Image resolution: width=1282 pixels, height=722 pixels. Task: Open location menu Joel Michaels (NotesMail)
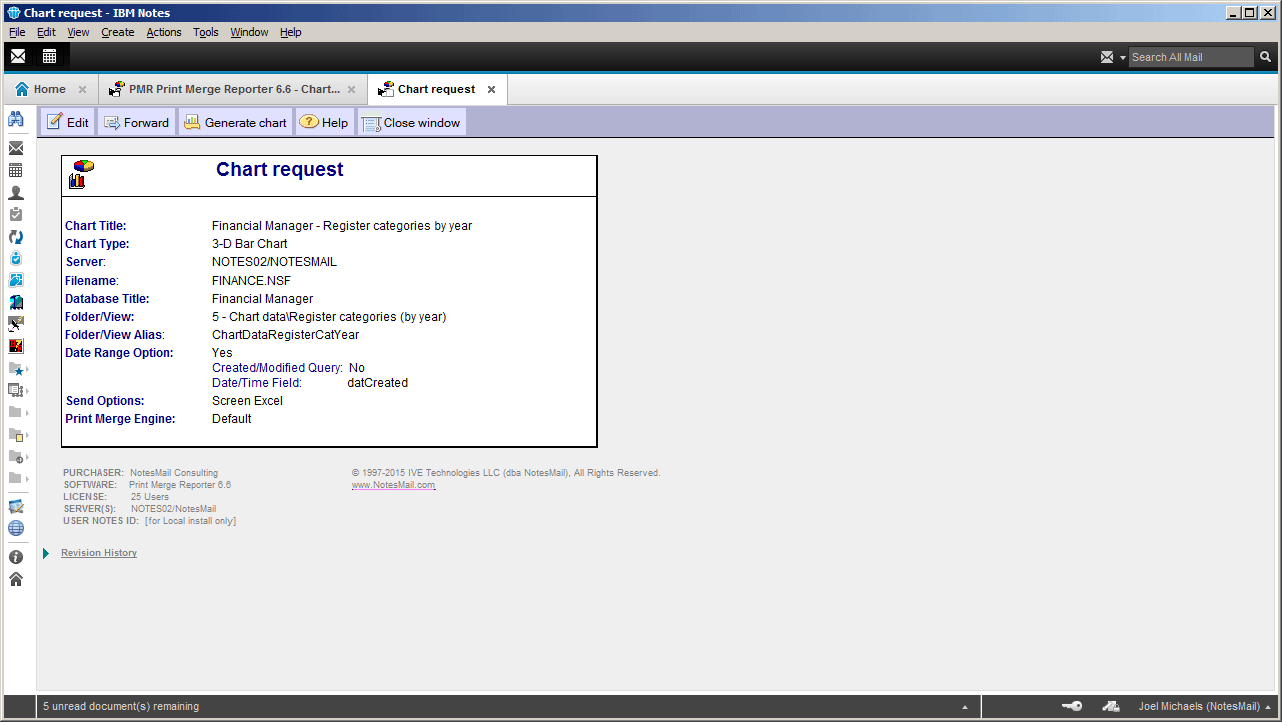[1199, 706]
